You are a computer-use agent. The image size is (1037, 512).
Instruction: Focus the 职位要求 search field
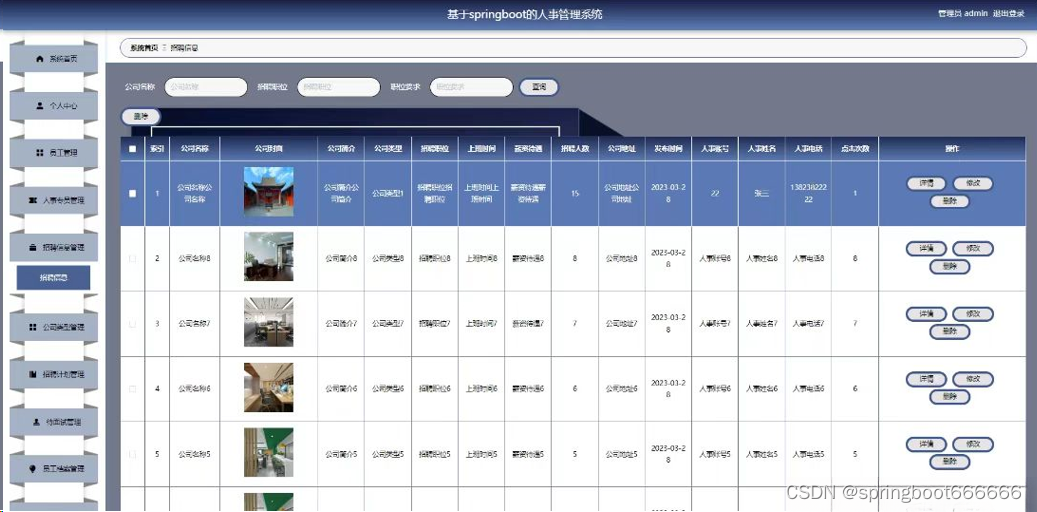(x=472, y=87)
